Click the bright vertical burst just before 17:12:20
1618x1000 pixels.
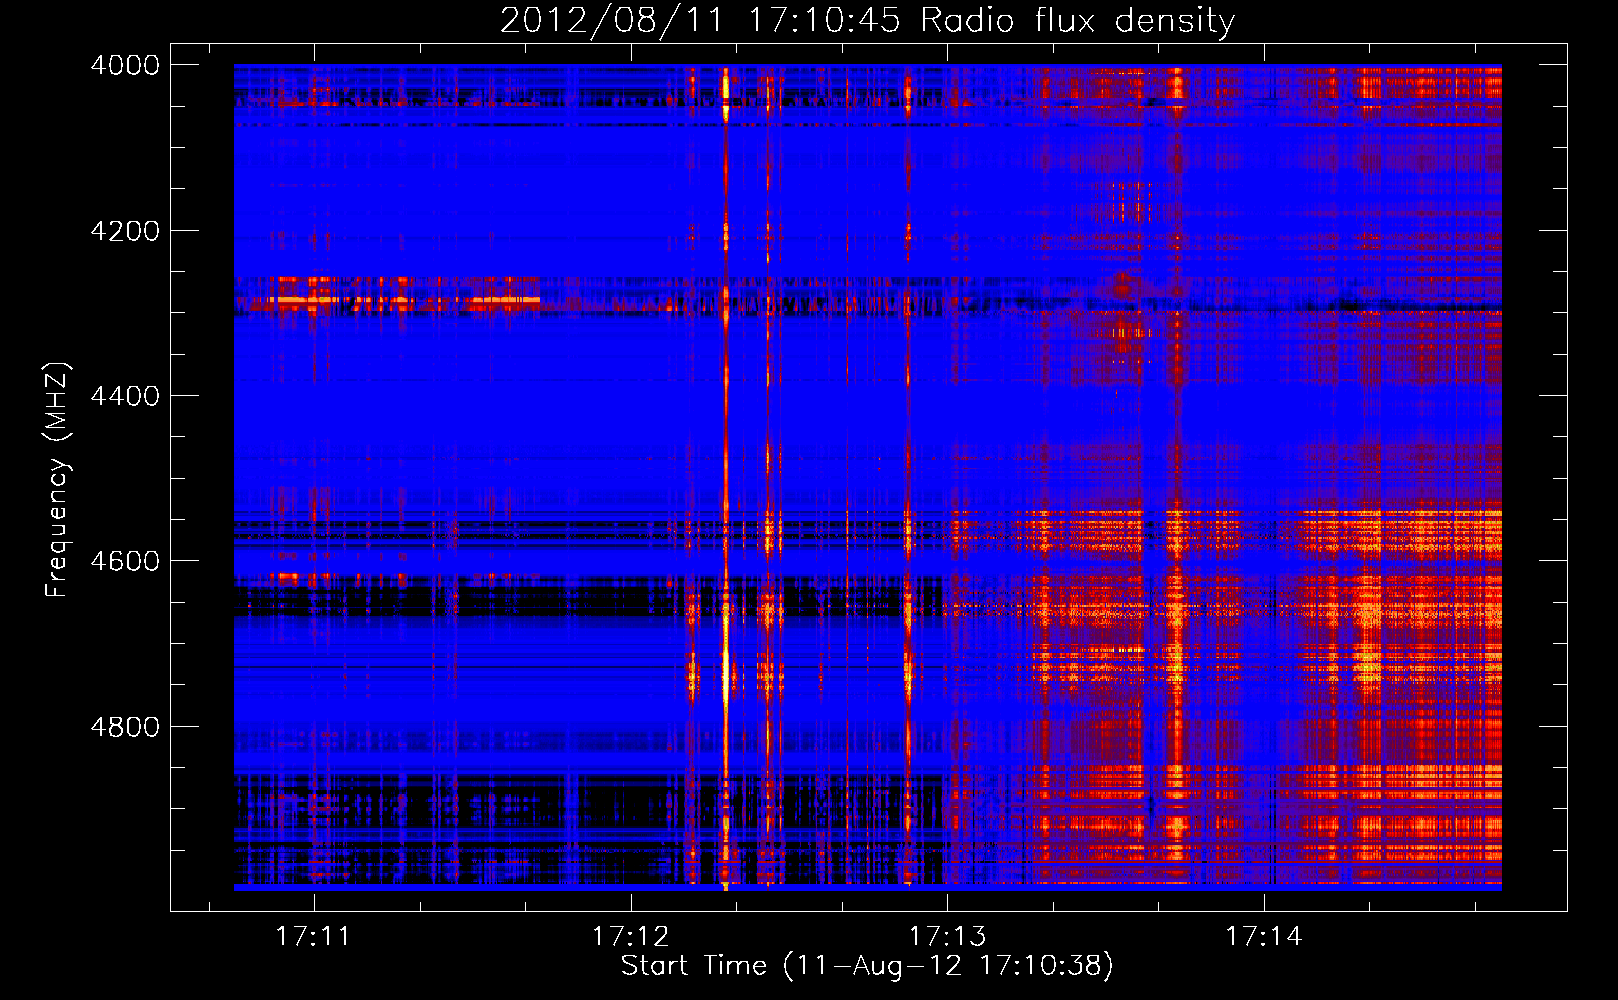coord(725,478)
